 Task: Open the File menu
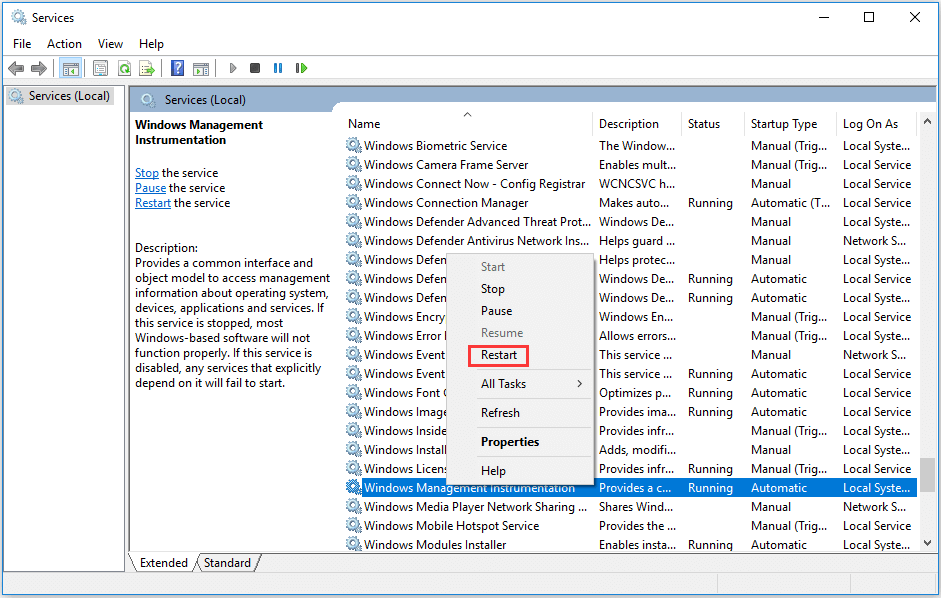click(22, 44)
